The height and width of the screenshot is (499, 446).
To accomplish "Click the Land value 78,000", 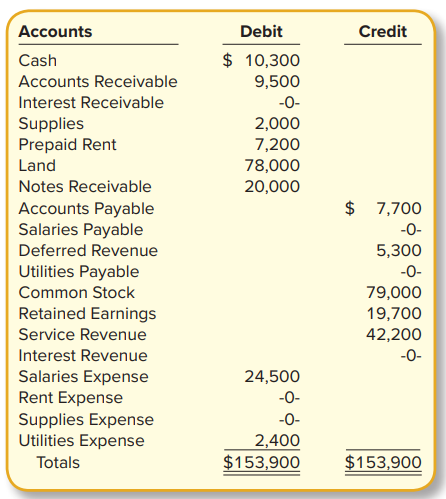I will 272,166.
